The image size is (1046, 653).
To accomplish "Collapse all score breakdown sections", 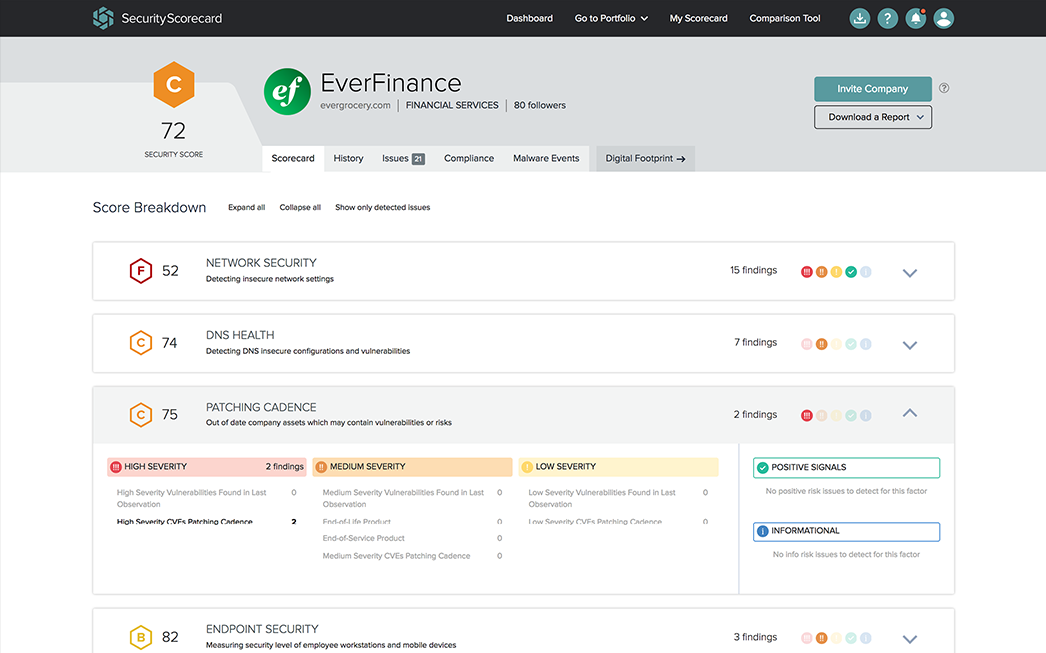I will [x=300, y=207].
